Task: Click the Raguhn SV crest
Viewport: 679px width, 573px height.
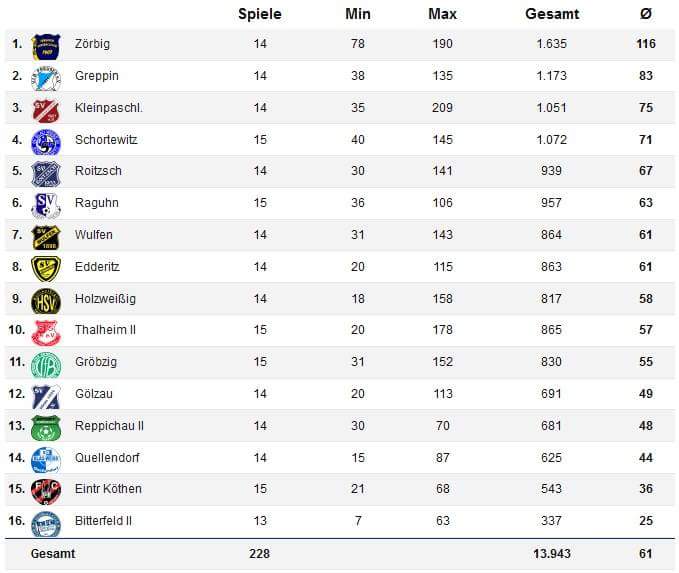Action: [46, 205]
